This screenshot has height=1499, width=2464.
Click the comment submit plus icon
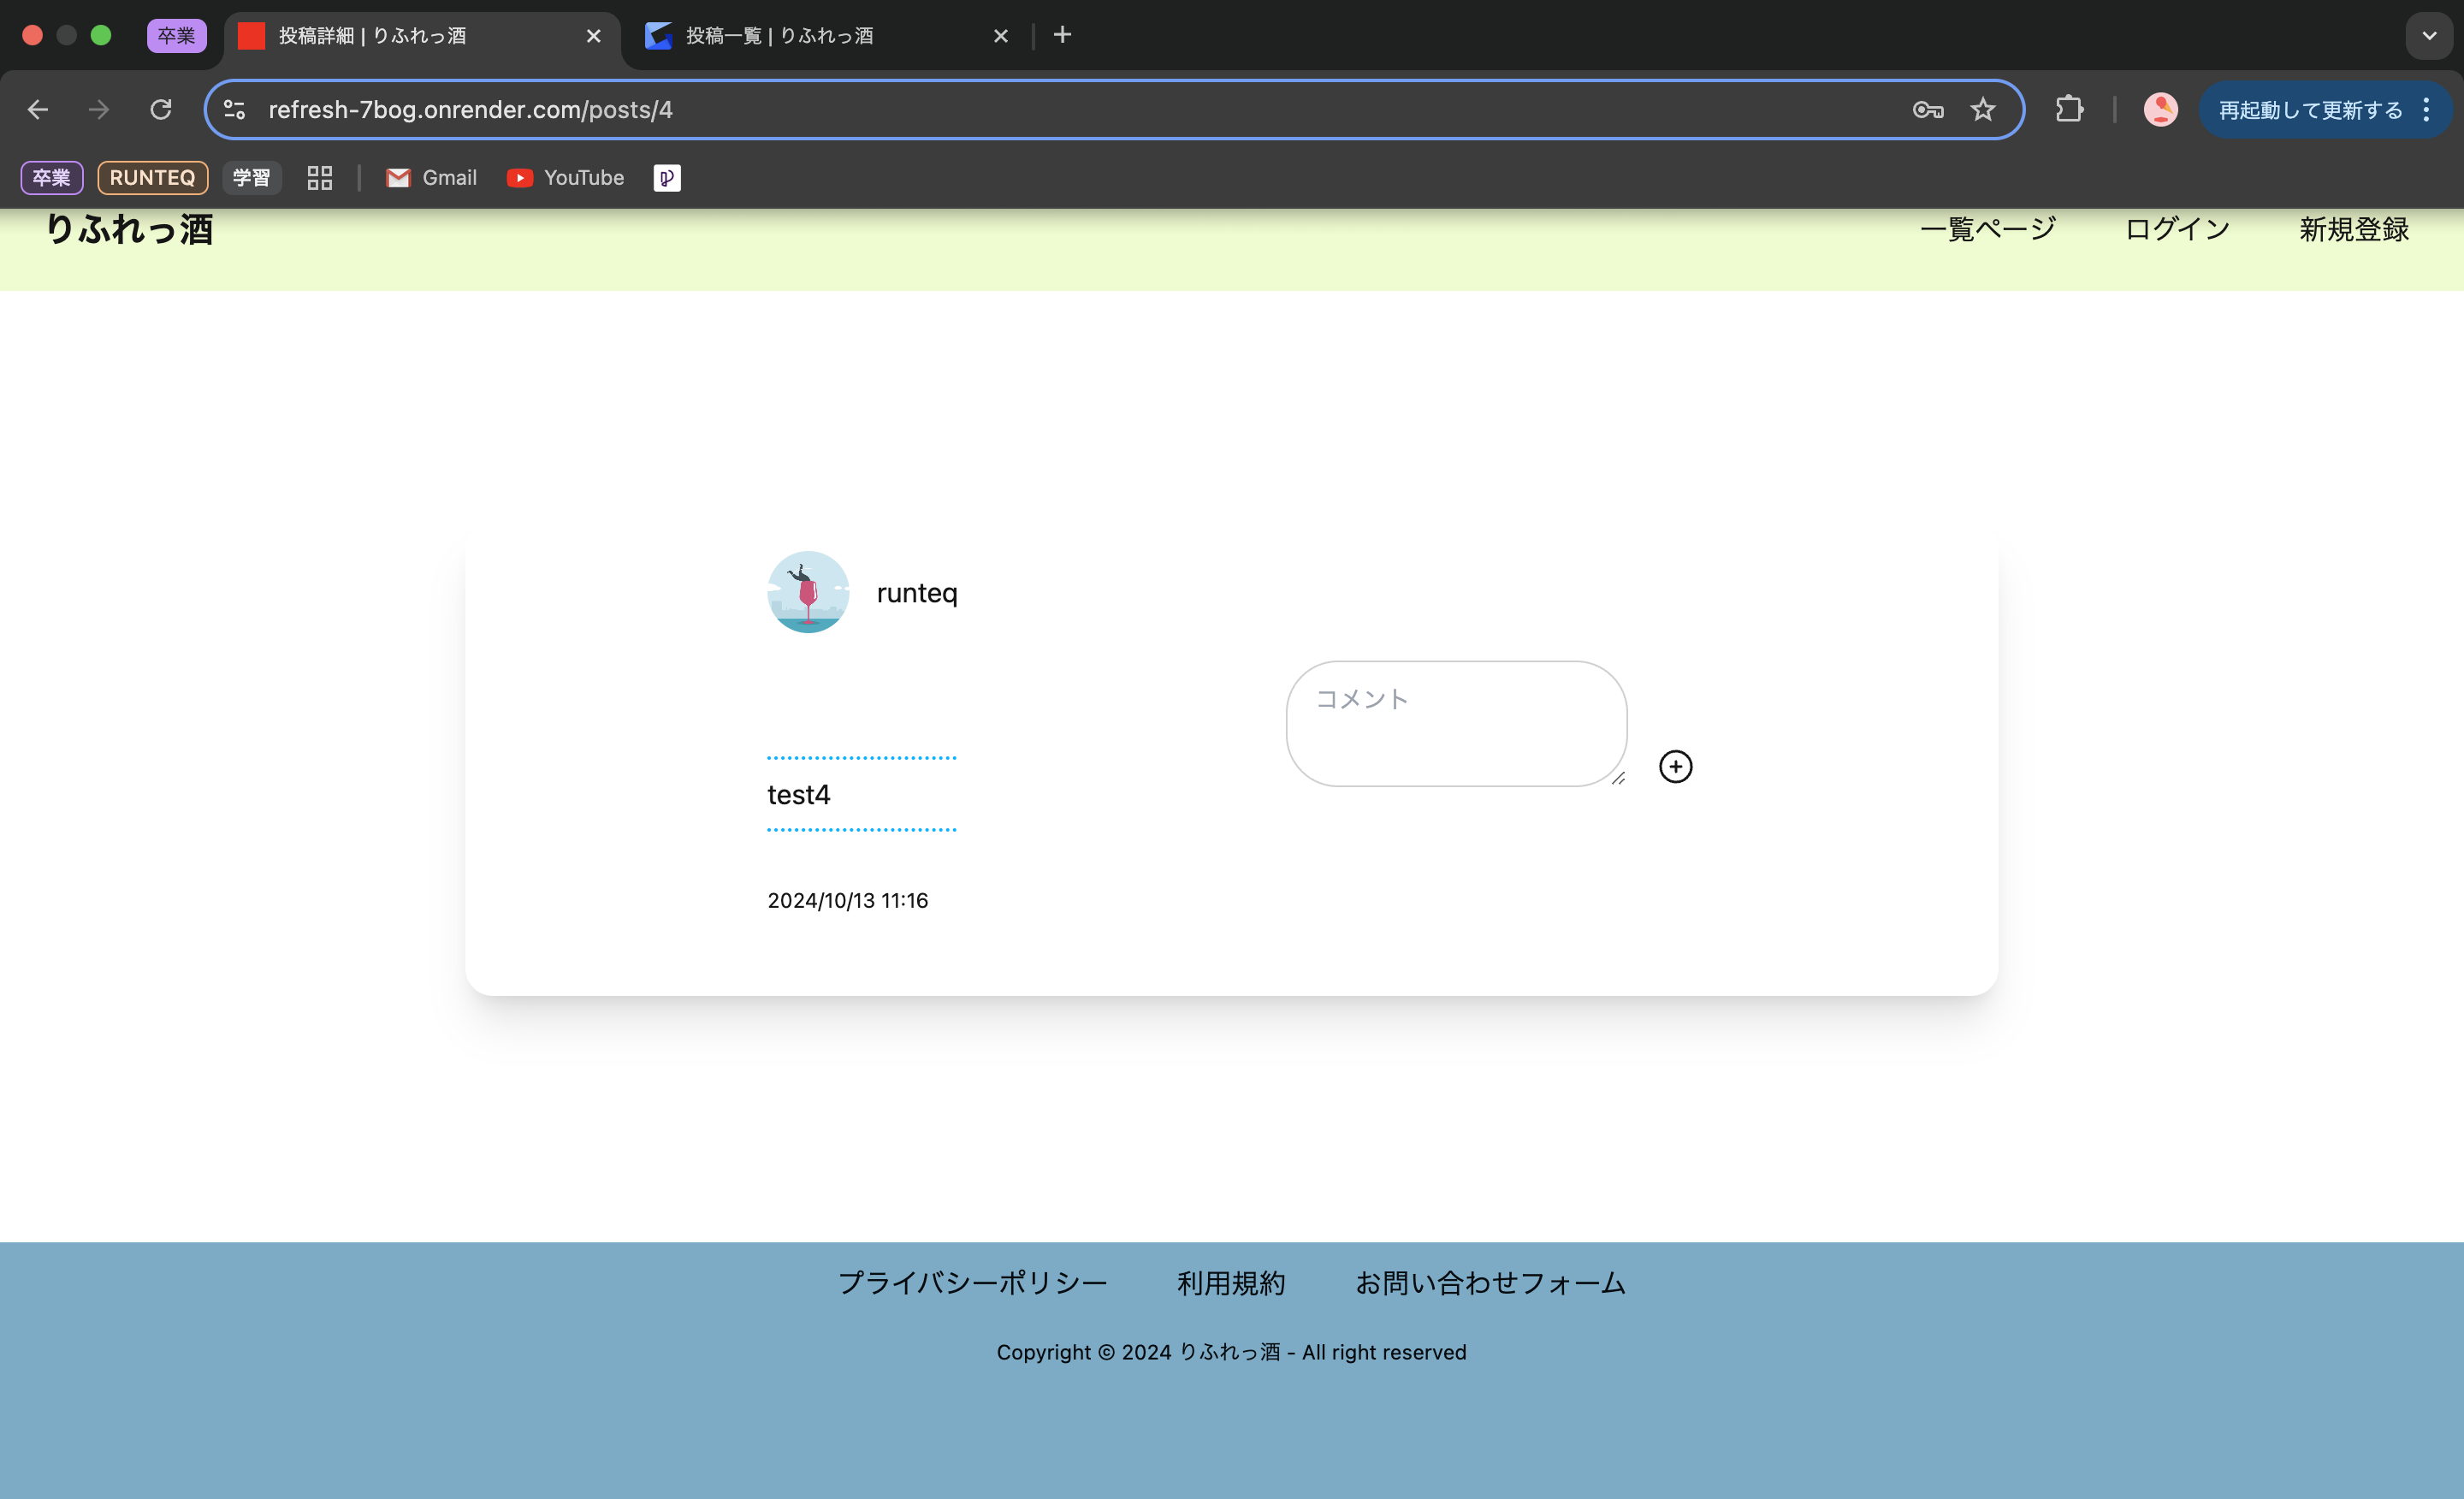point(1673,766)
